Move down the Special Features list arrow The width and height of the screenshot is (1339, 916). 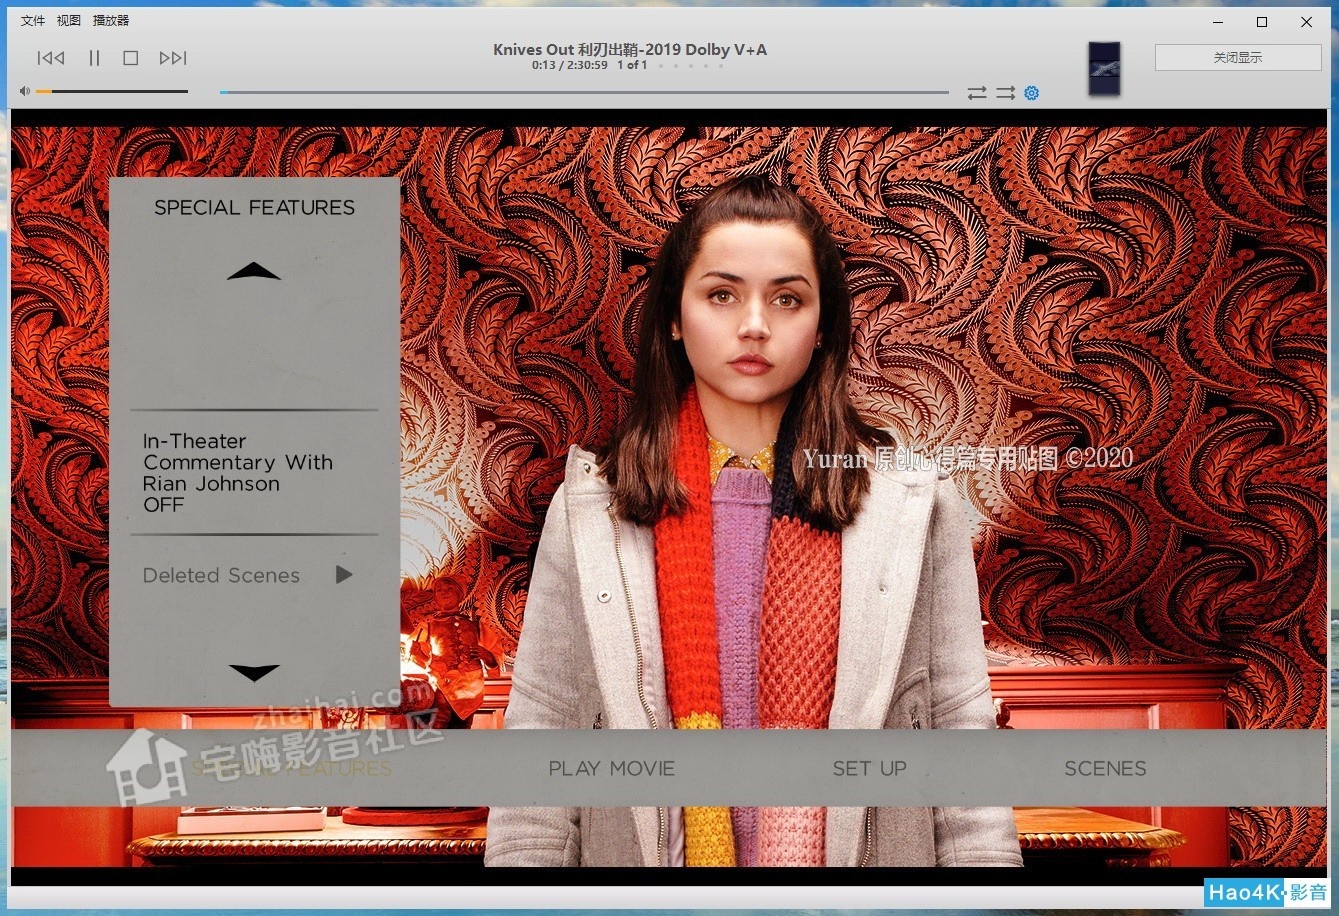[254, 672]
